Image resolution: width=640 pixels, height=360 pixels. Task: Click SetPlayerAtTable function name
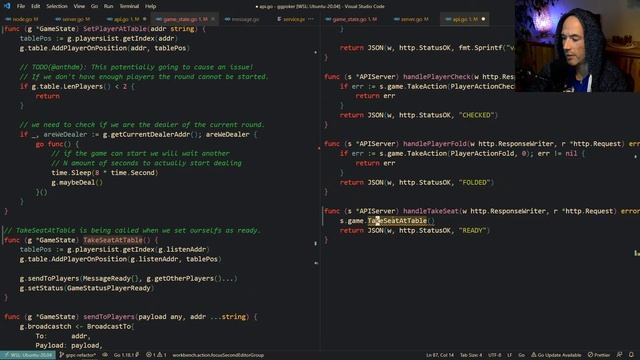tap(115, 29)
